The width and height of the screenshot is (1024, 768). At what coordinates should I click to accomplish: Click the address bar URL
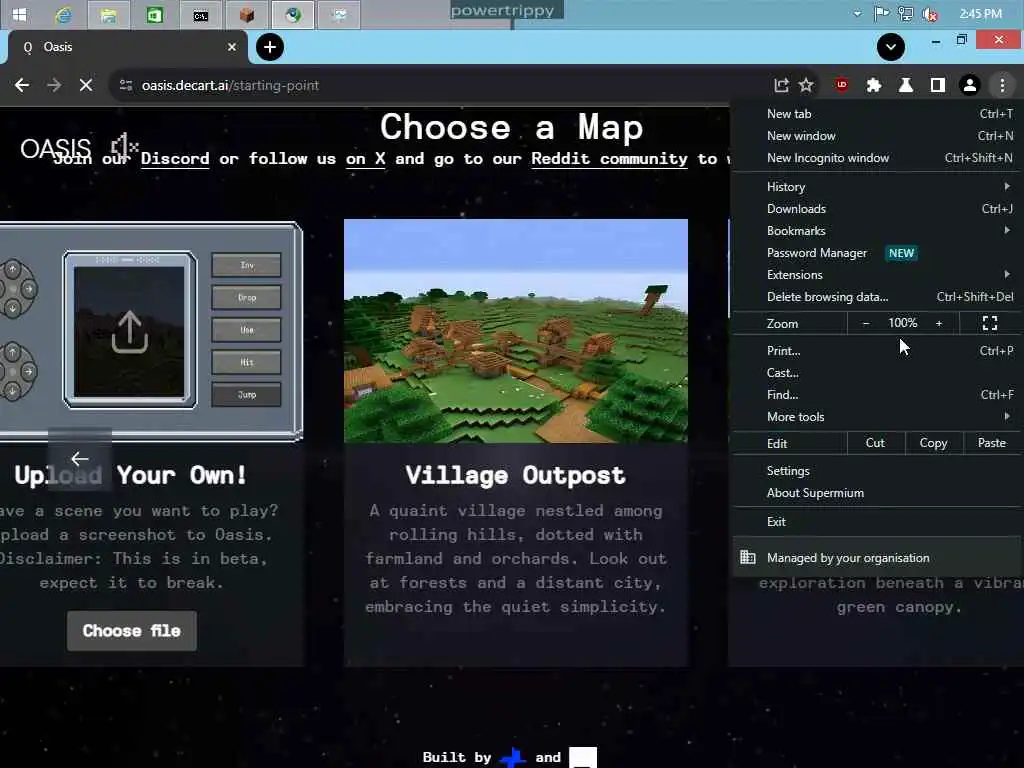pos(230,86)
